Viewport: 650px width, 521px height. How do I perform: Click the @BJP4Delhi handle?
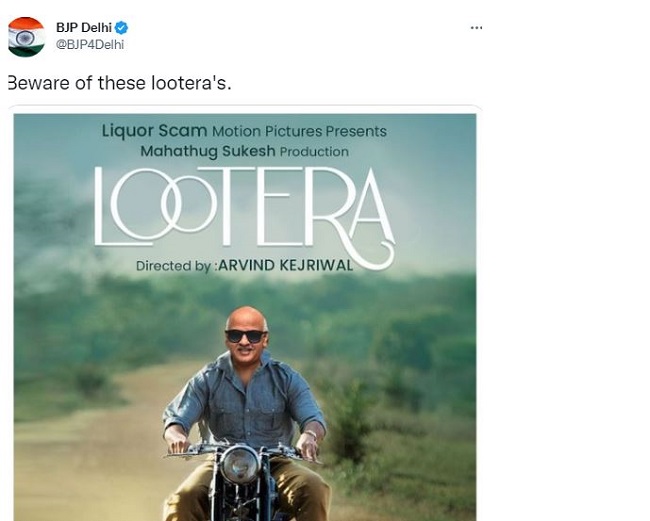coord(89,44)
